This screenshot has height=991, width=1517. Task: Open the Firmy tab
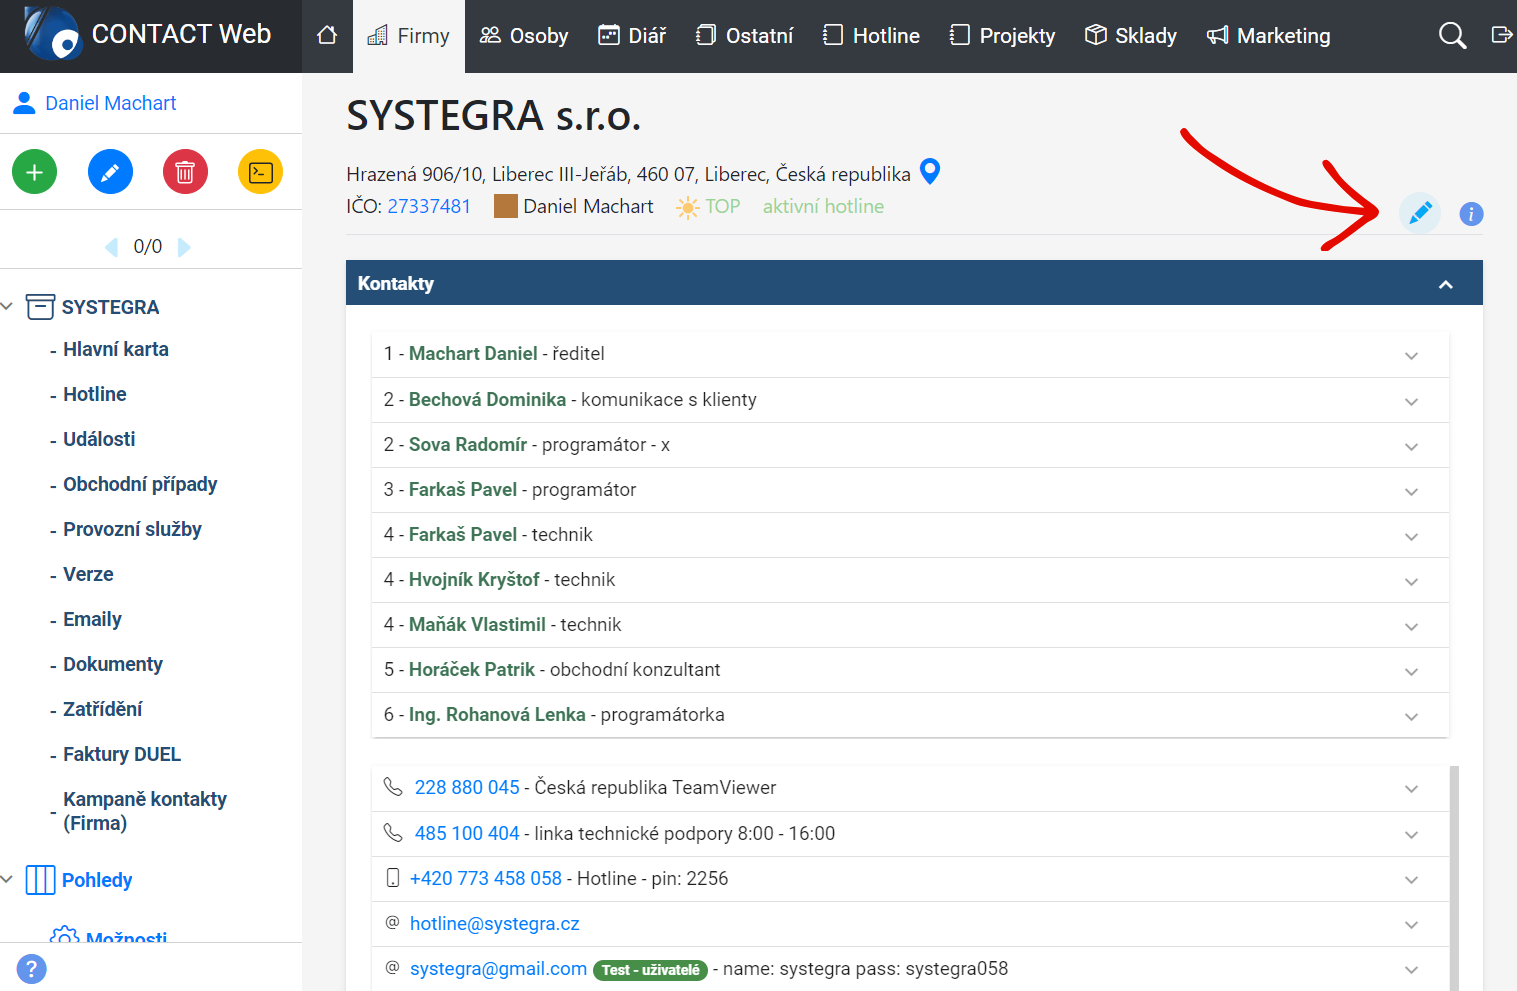[408, 36]
